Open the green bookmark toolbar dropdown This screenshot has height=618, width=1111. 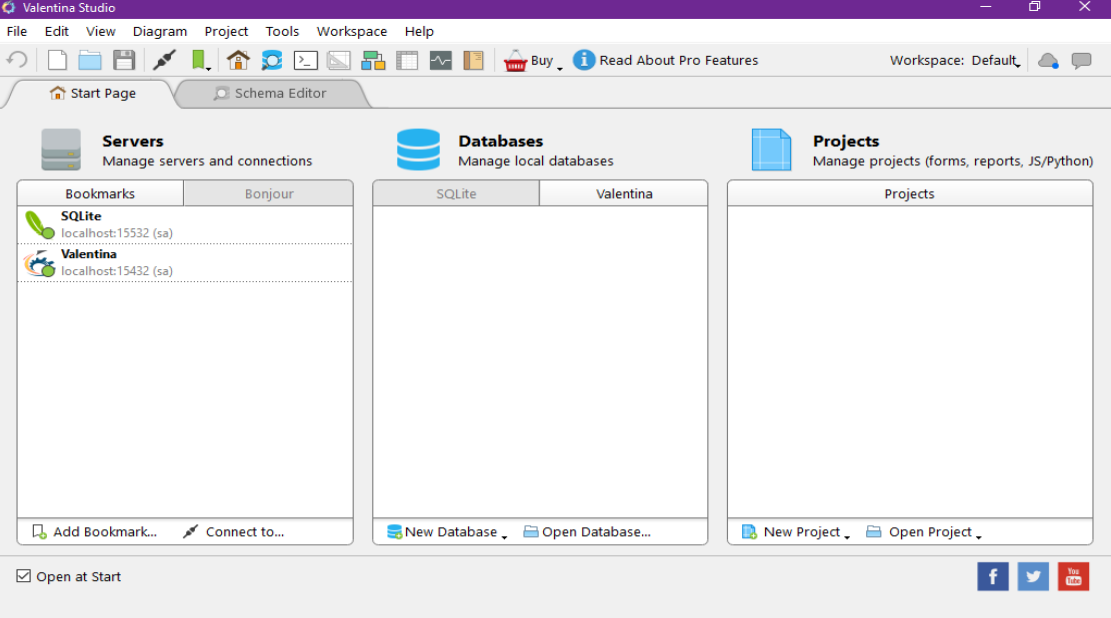pyautogui.click(x=201, y=60)
